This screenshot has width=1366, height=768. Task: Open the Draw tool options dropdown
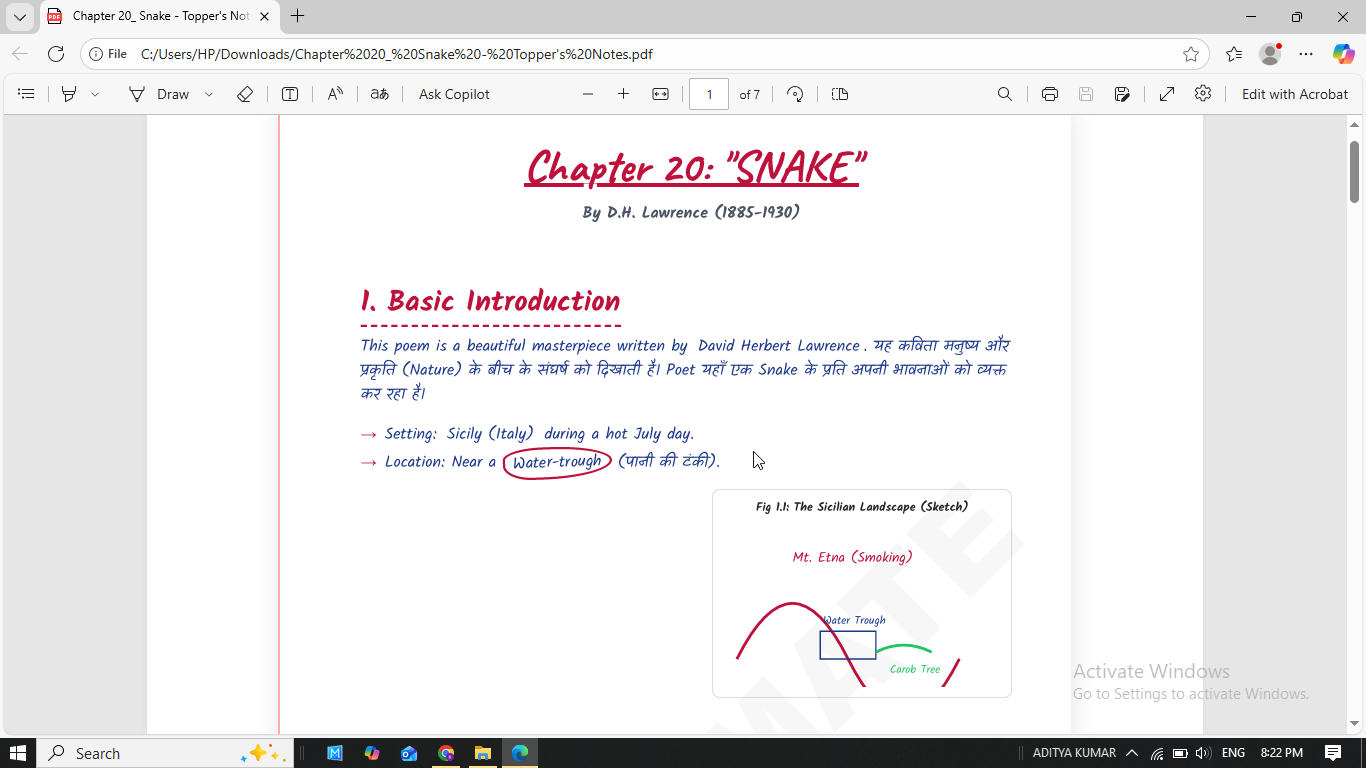(209, 94)
